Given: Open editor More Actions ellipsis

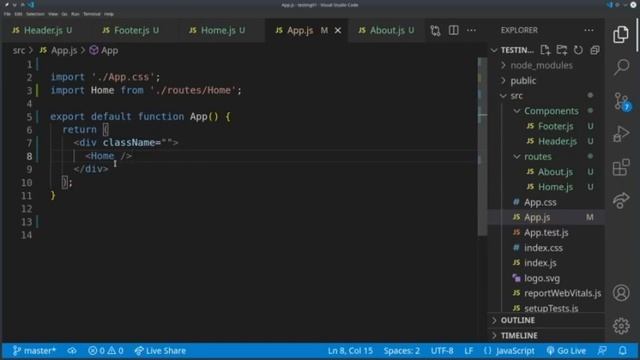Looking at the screenshot, I should point(471,30).
